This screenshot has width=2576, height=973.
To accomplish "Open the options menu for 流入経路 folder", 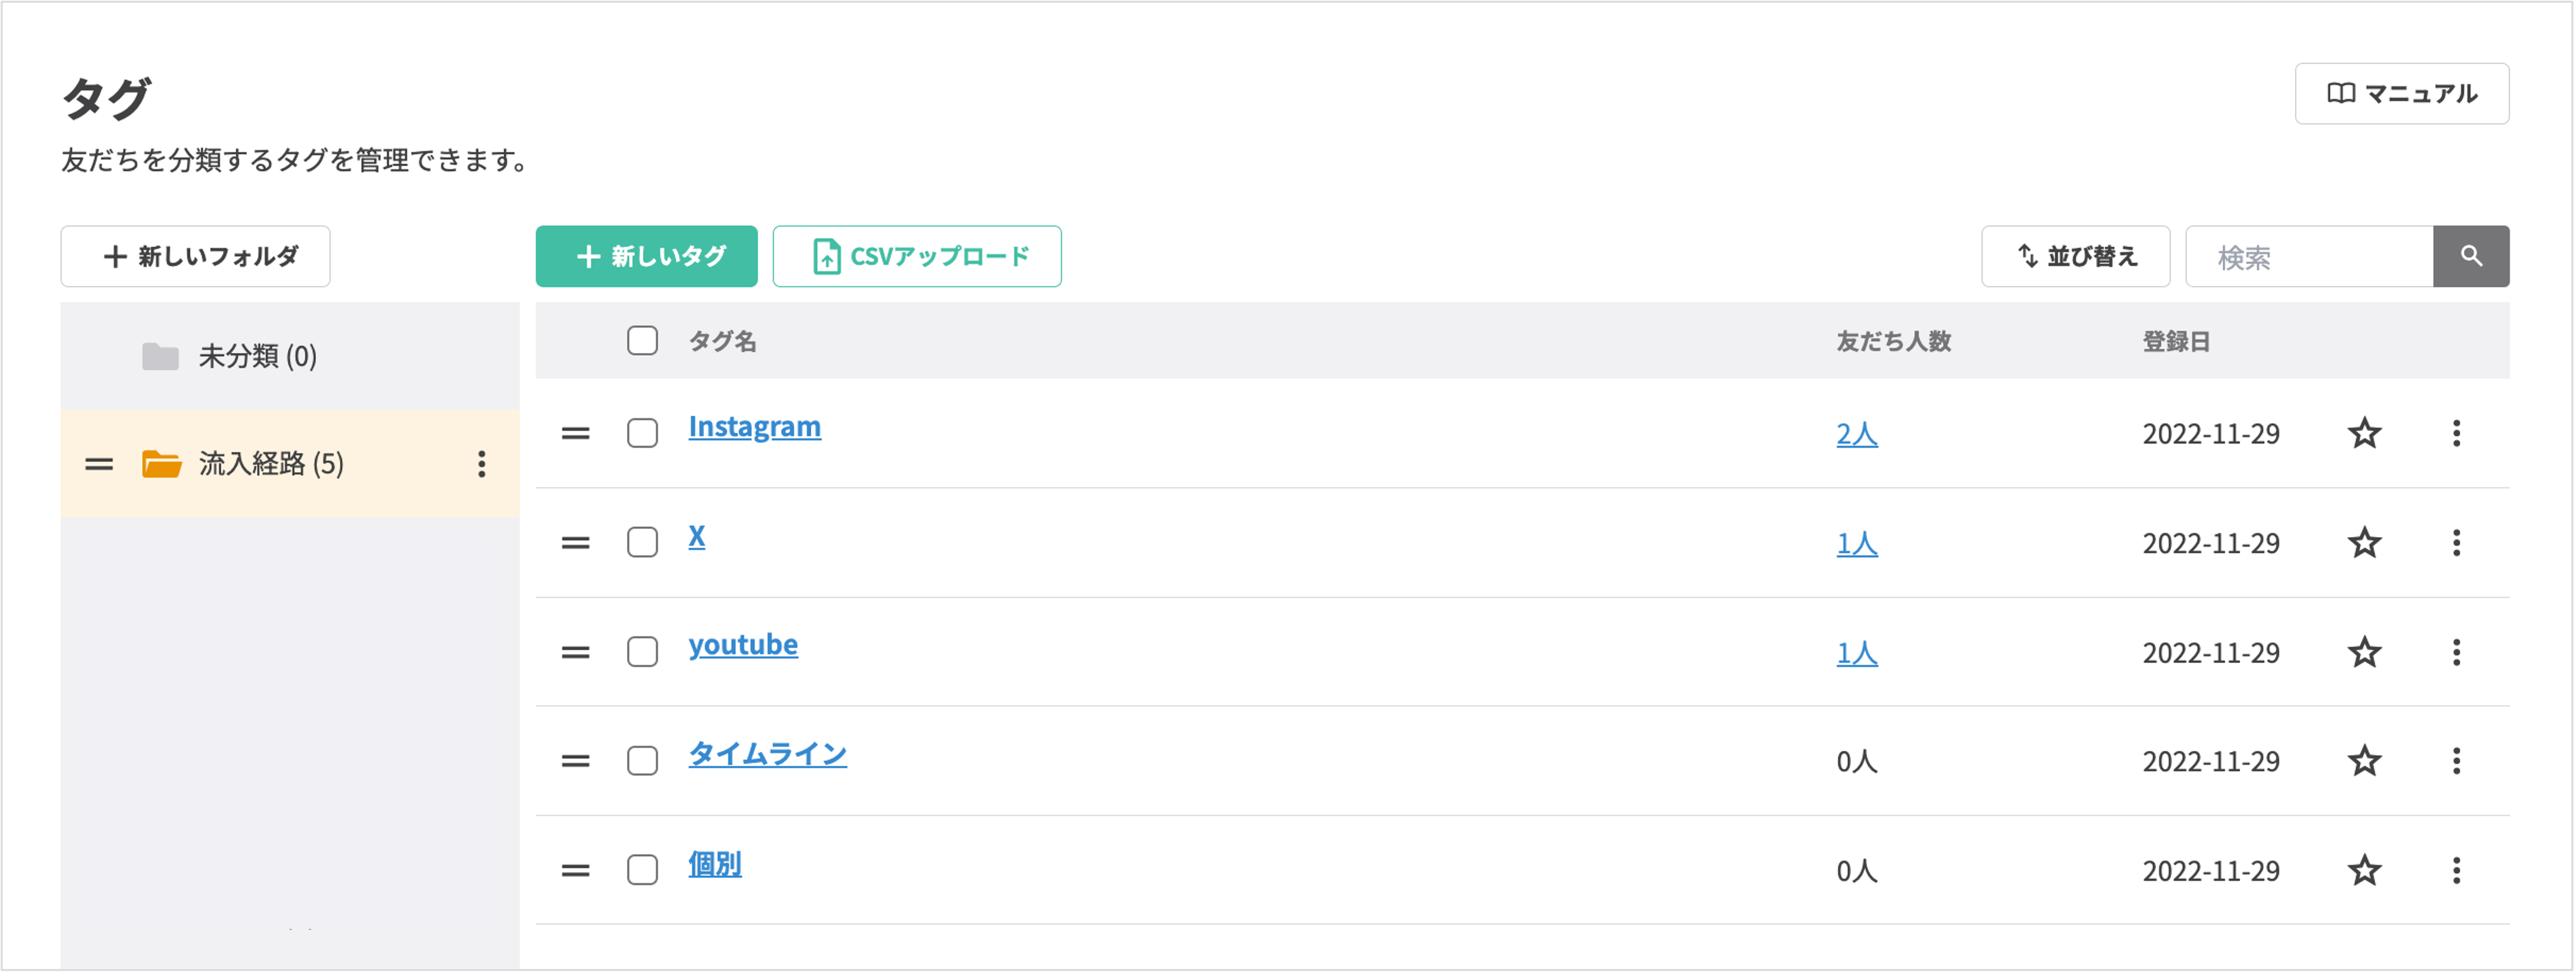I will [483, 463].
